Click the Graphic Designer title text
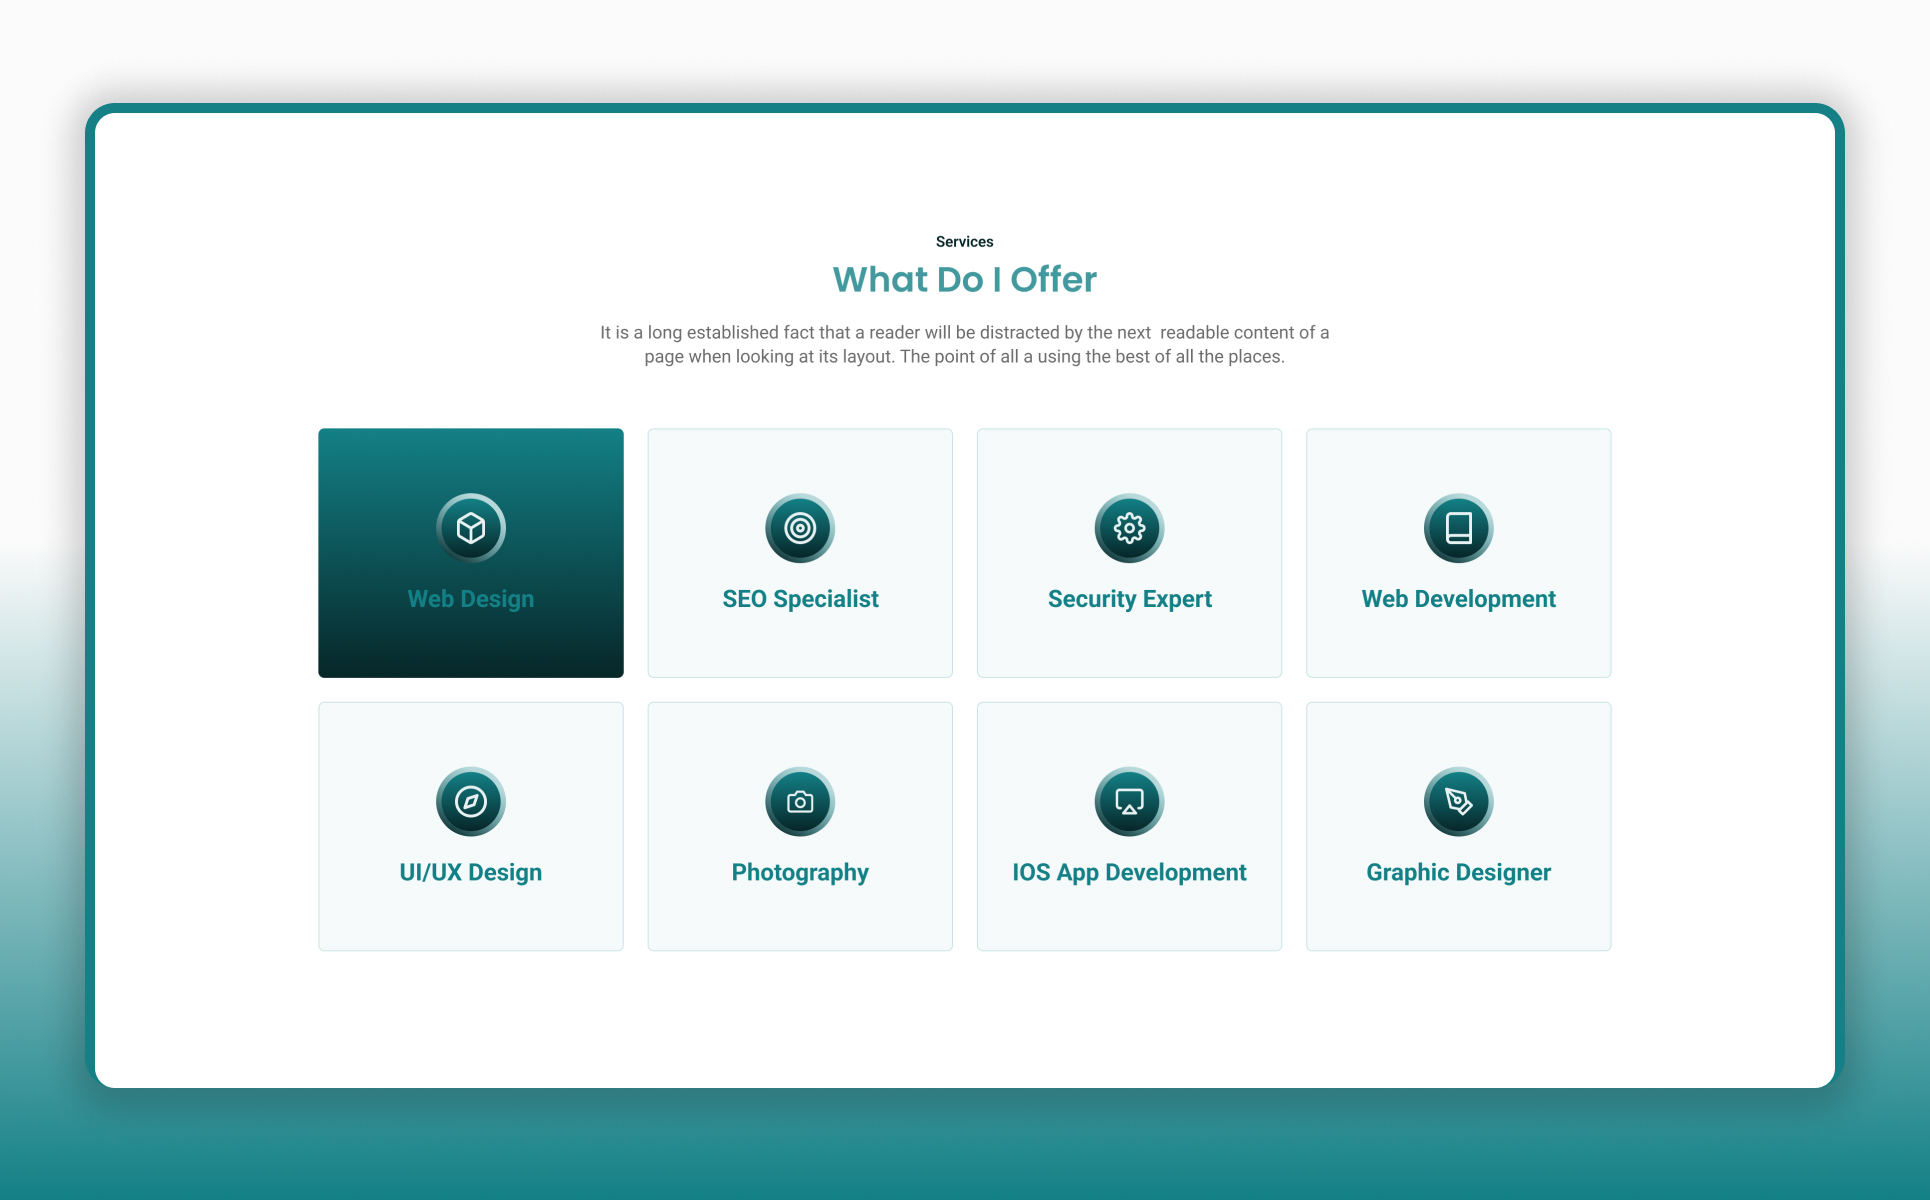This screenshot has width=1930, height=1200. click(1458, 872)
